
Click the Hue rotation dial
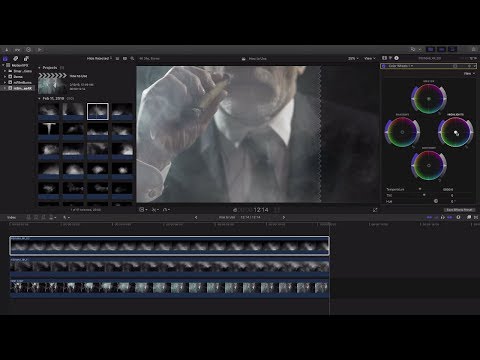[x=436, y=201]
